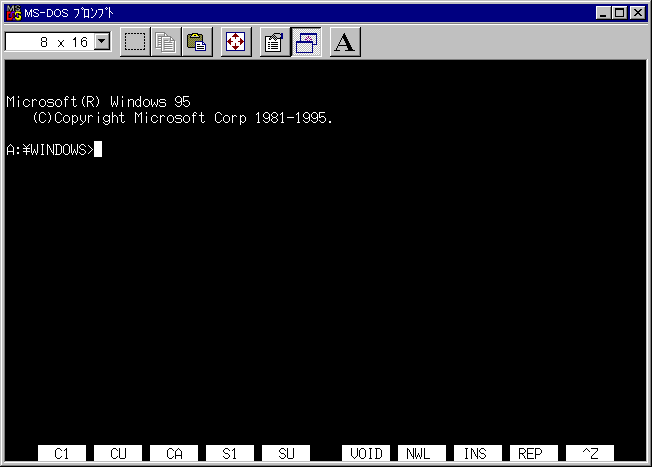The width and height of the screenshot is (652, 467).
Task: Click the A:¥WINDOWS> command prompt
Action: pos(50,149)
